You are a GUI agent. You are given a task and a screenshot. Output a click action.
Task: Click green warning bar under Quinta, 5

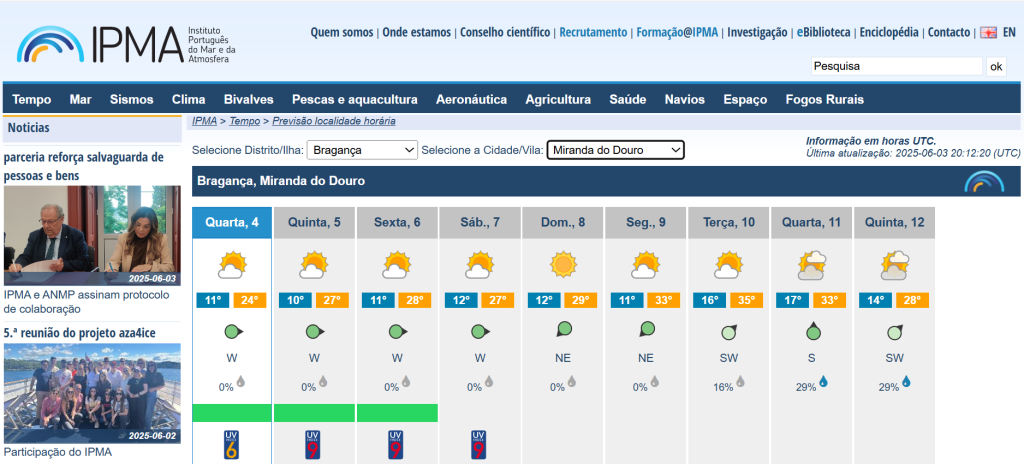point(314,413)
